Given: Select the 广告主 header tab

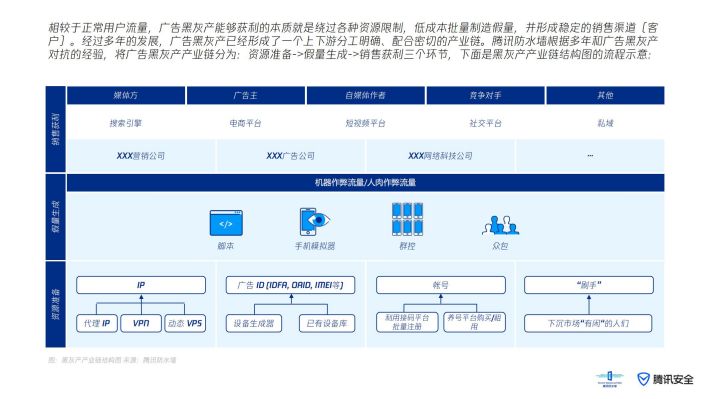Looking at the screenshot, I should 245,96.
